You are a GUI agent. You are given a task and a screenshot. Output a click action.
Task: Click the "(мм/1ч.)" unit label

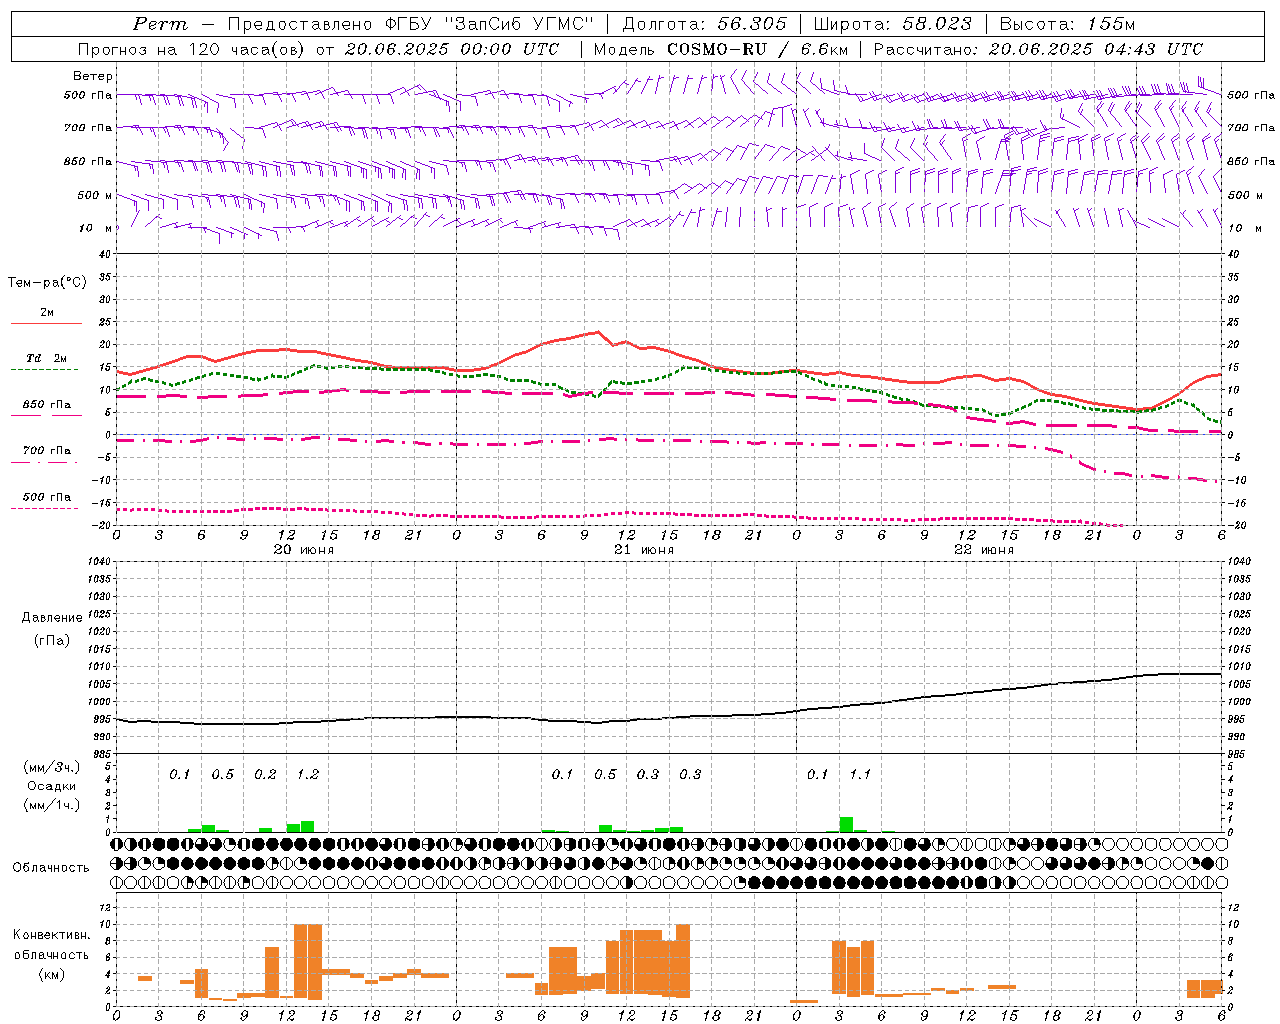click(x=51, y=805)
